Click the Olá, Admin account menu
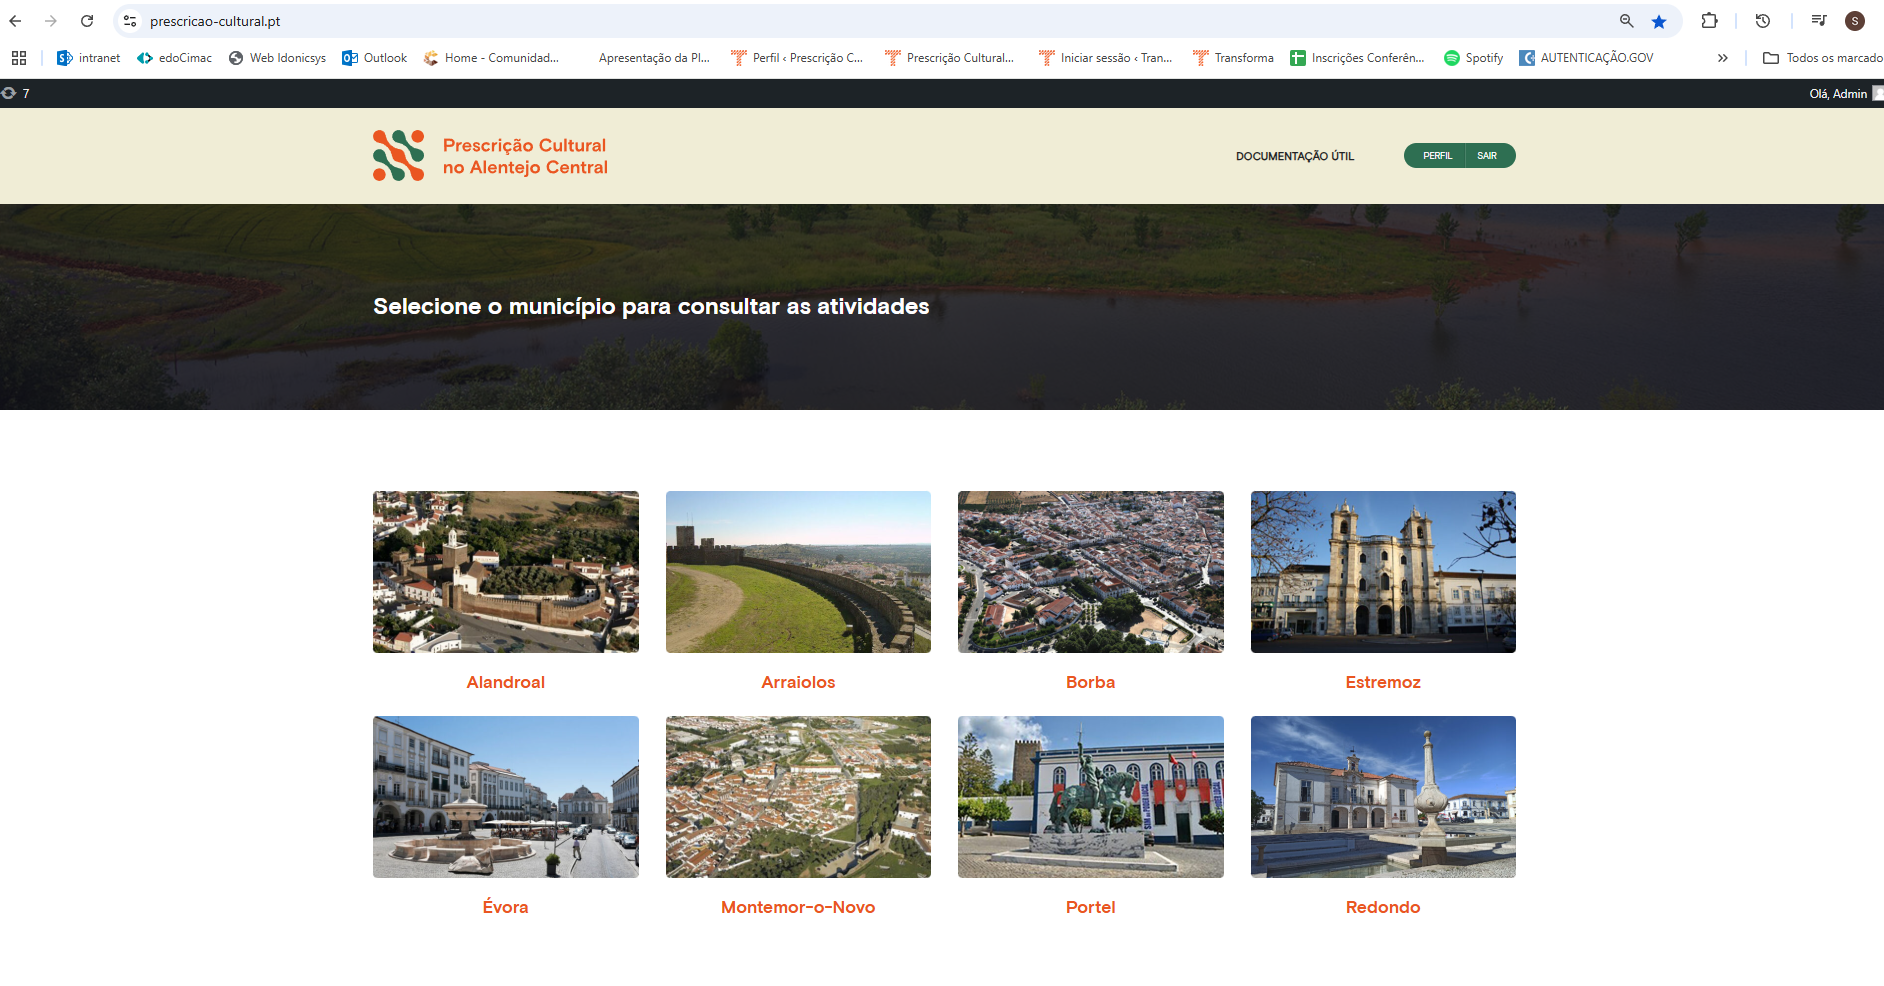The image size is (1884, 986). (1838, 94)
